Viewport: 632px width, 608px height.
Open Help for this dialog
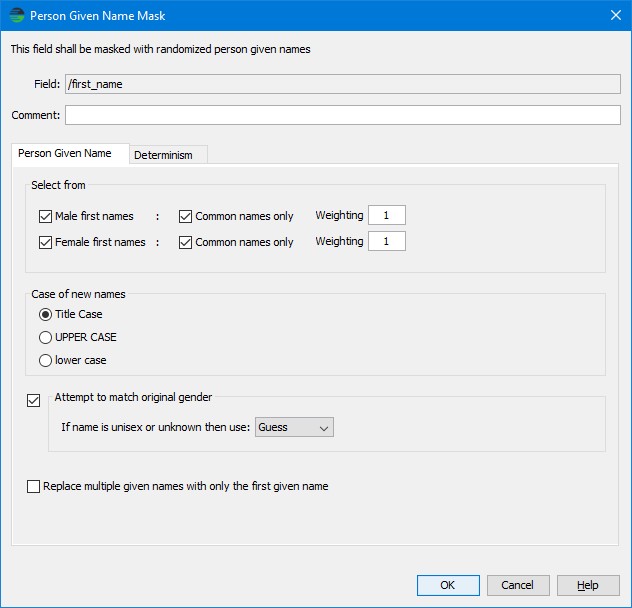pos(588,585)
